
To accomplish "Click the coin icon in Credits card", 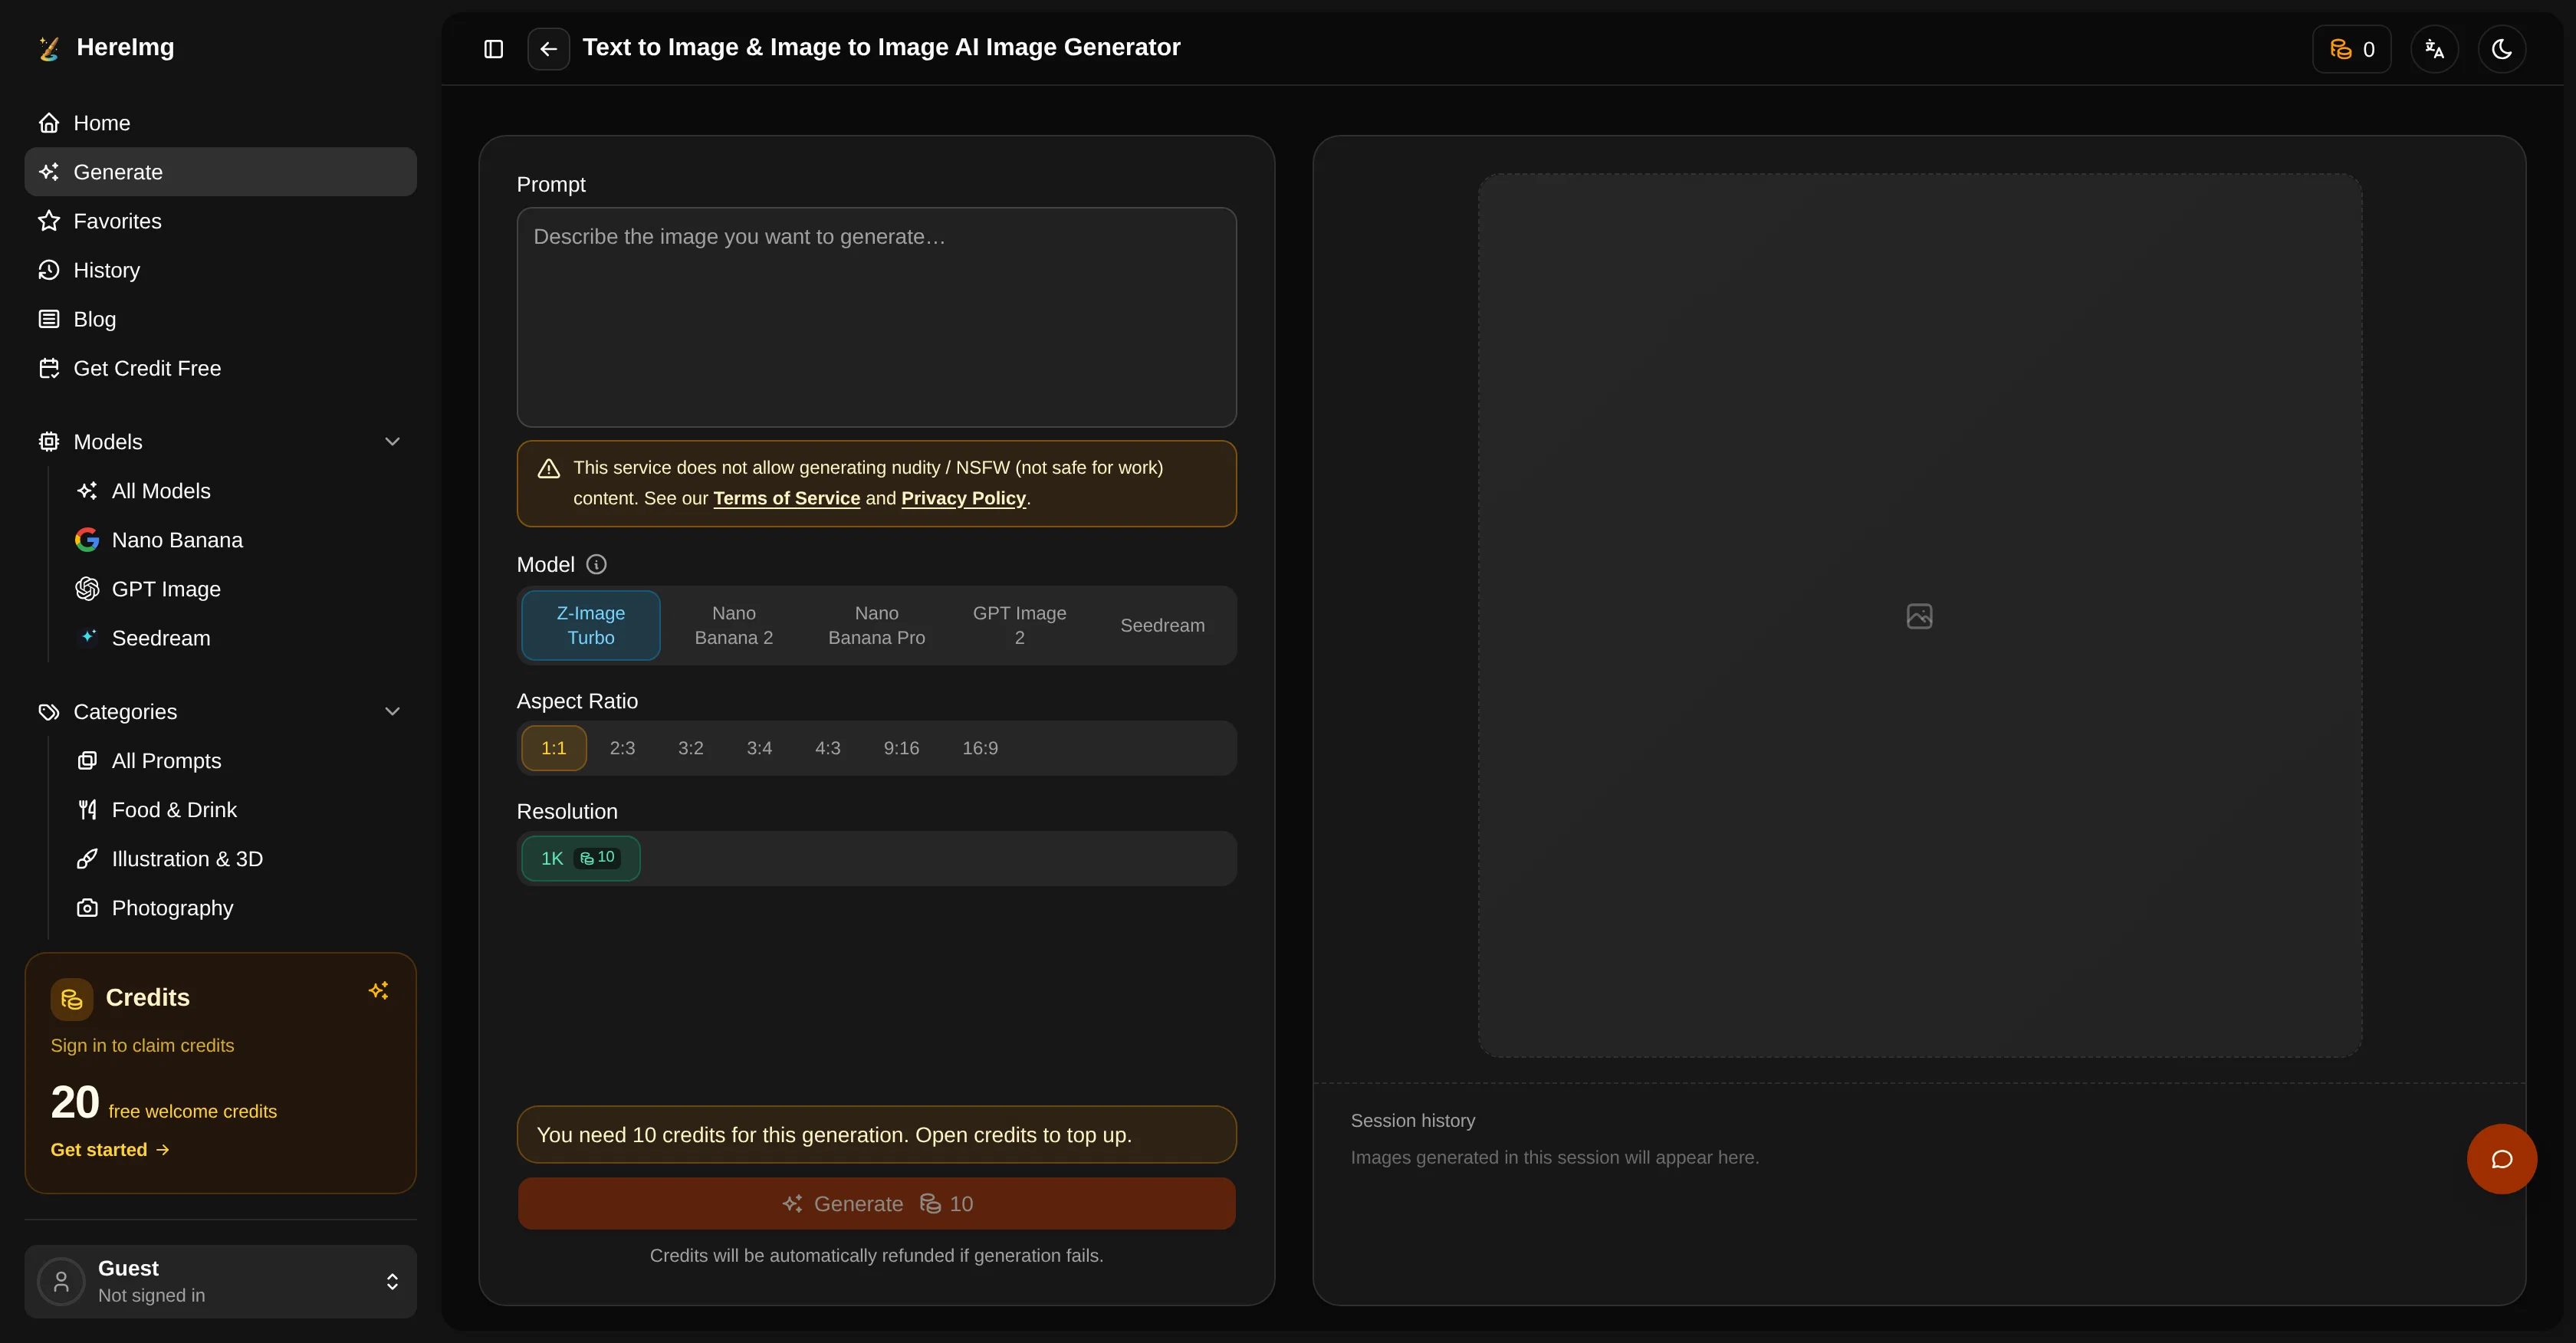I will pos(72,999).
